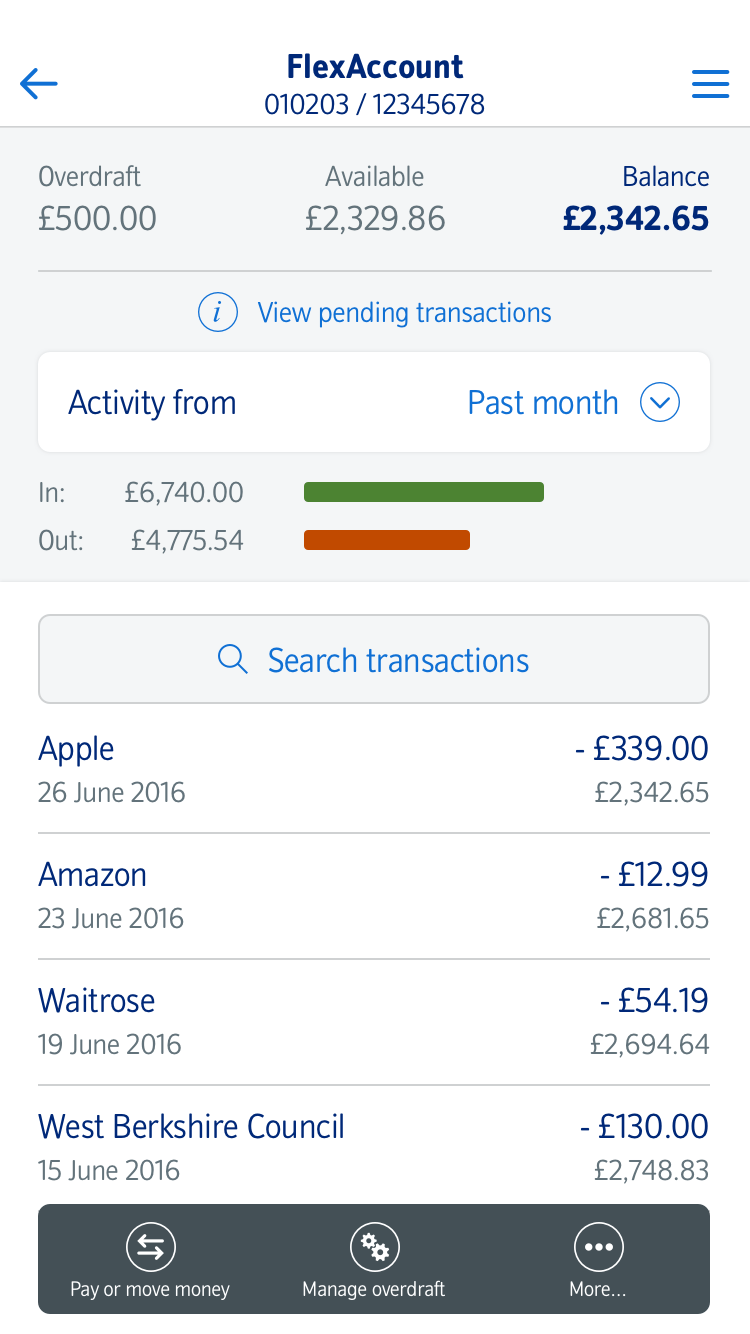Open the Activity from period selector
The width and height of the screenshot is (750, 1334).
point(374,403)
